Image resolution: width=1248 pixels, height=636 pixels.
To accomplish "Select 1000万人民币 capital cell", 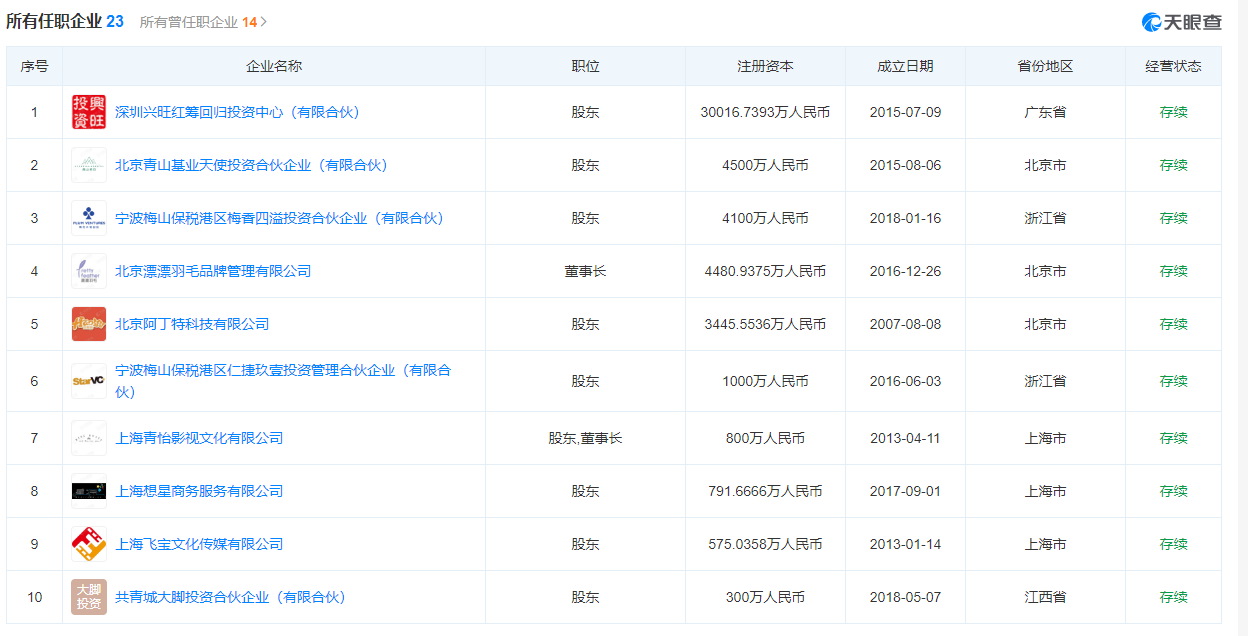I will [x=765, y=381].
